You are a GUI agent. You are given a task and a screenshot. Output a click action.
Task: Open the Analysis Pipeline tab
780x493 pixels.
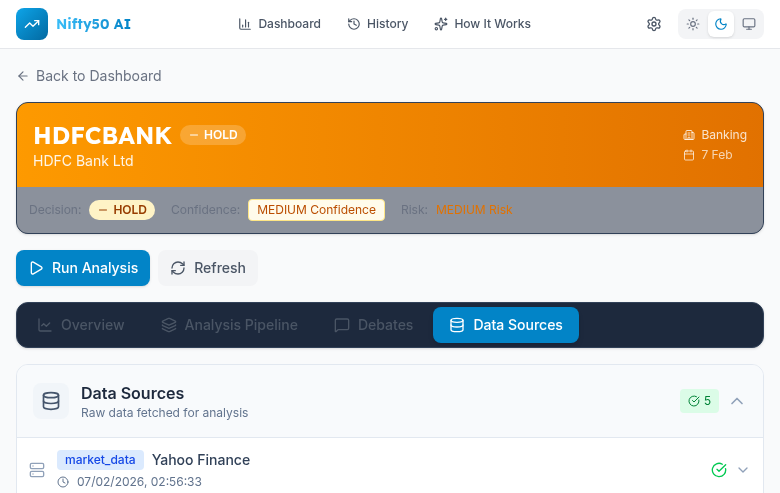(229, 325)
